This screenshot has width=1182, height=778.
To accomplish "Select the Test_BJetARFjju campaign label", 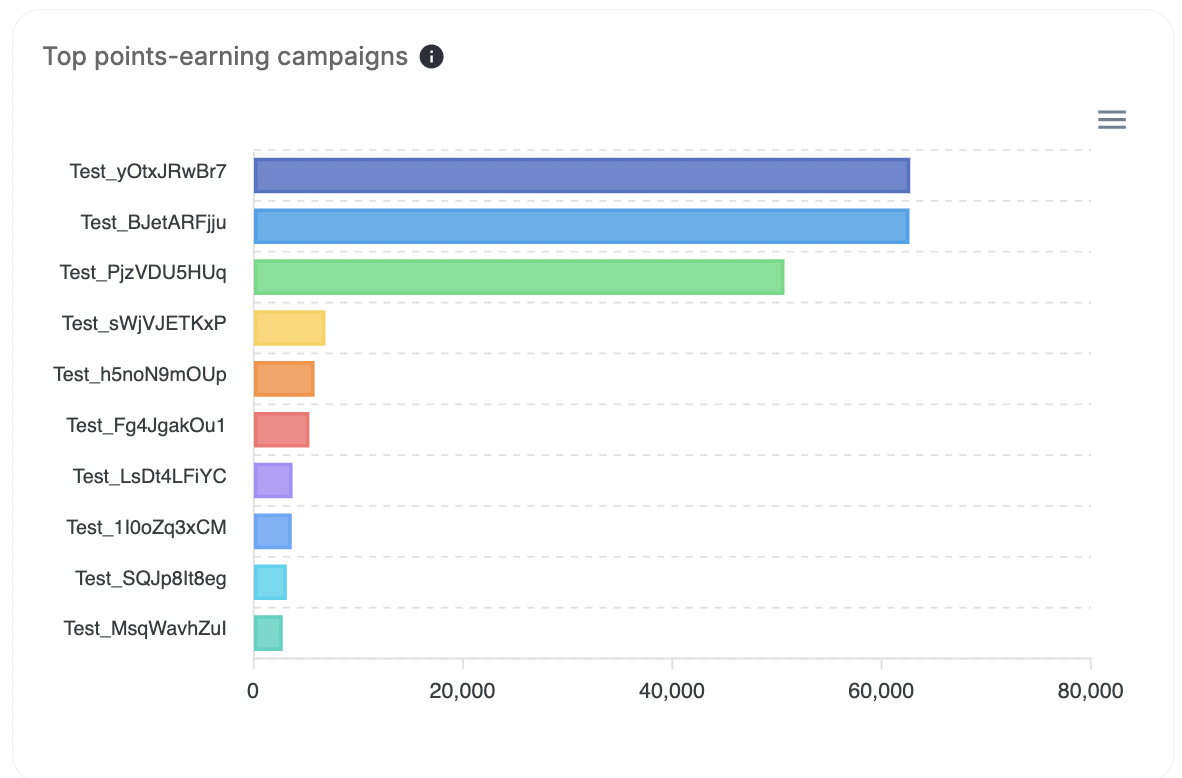I will pyautogui.click(x=152, y=222).
